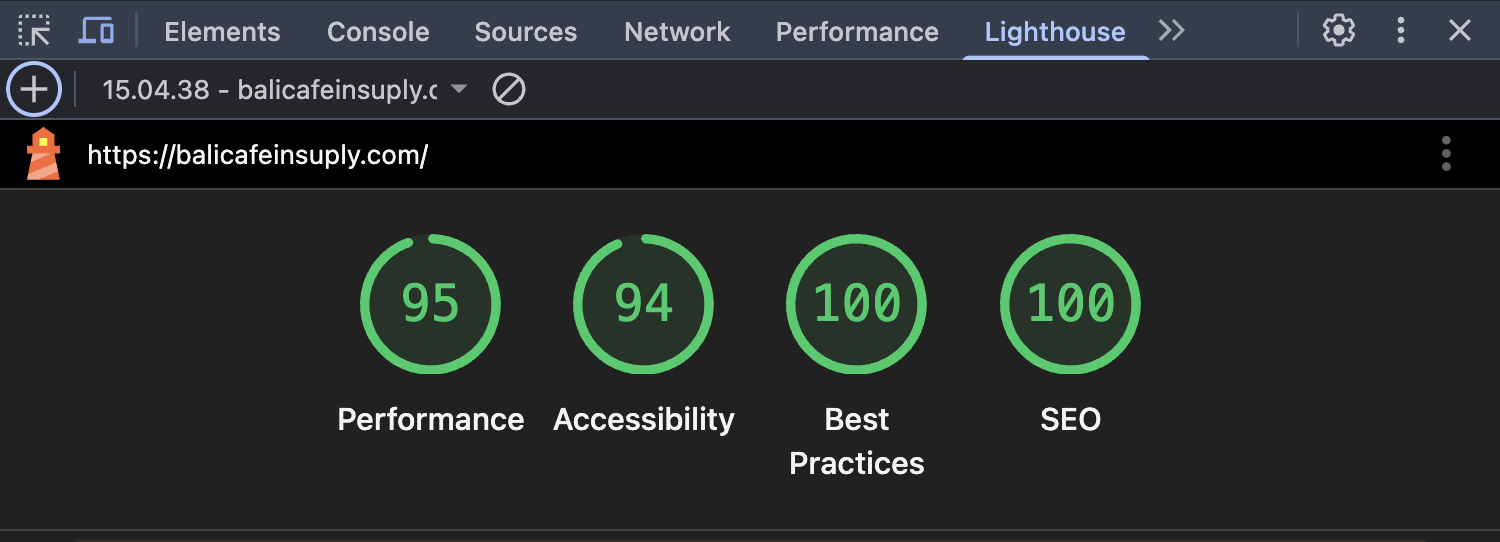Image resolution: width=1500 pixels, height=542 pixels.
Task: Open the Sources tab
Action: (x=525, y=32)
